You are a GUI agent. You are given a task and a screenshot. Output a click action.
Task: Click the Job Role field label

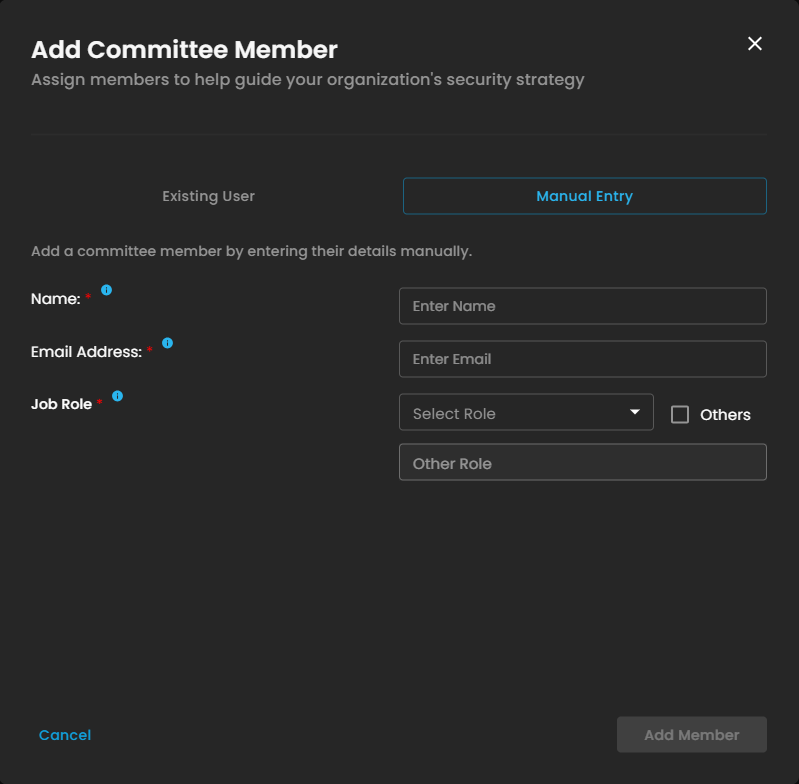click(61, 405)
